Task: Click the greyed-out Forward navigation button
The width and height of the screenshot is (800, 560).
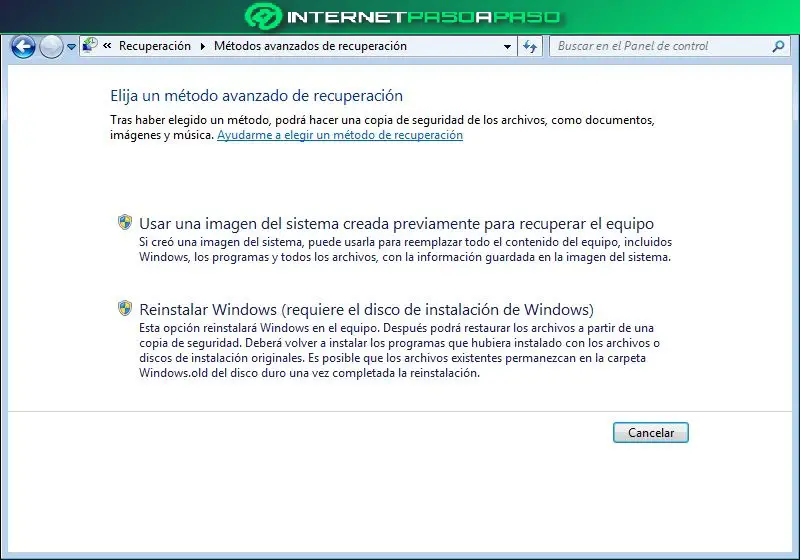Action: [51, 47]
